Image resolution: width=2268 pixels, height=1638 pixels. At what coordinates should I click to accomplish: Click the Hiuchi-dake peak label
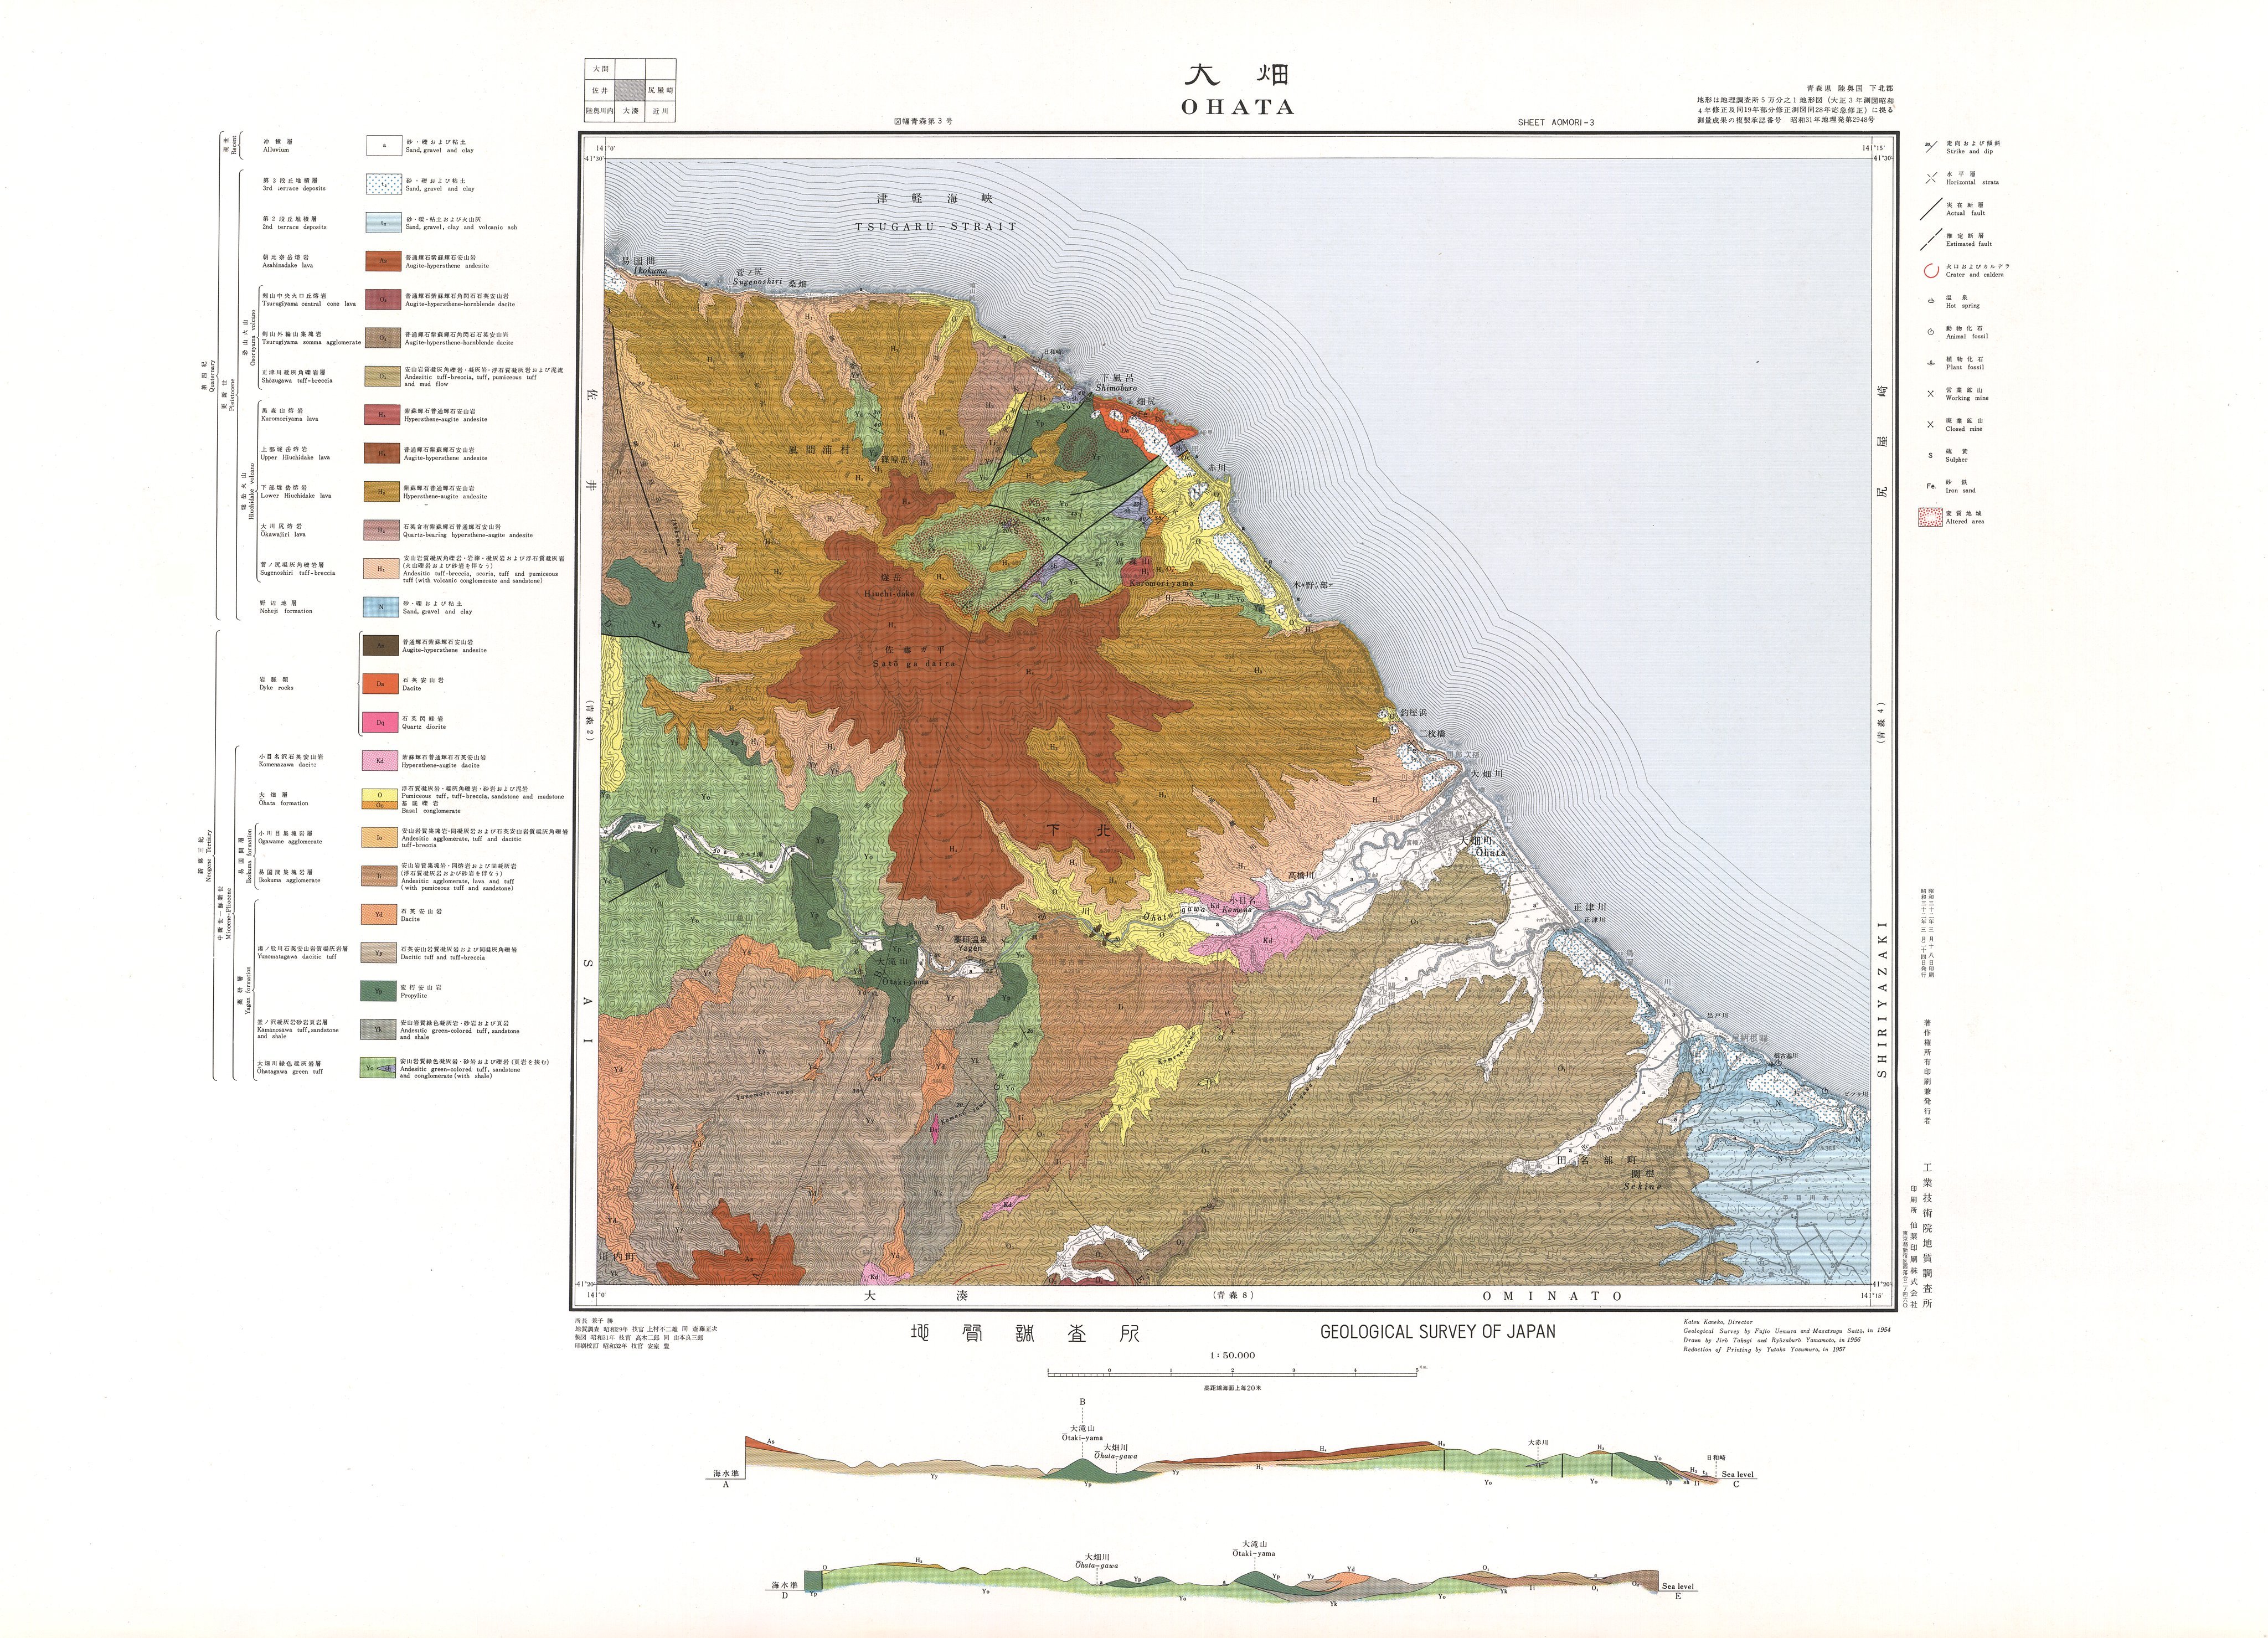click(x=889, y=593)
